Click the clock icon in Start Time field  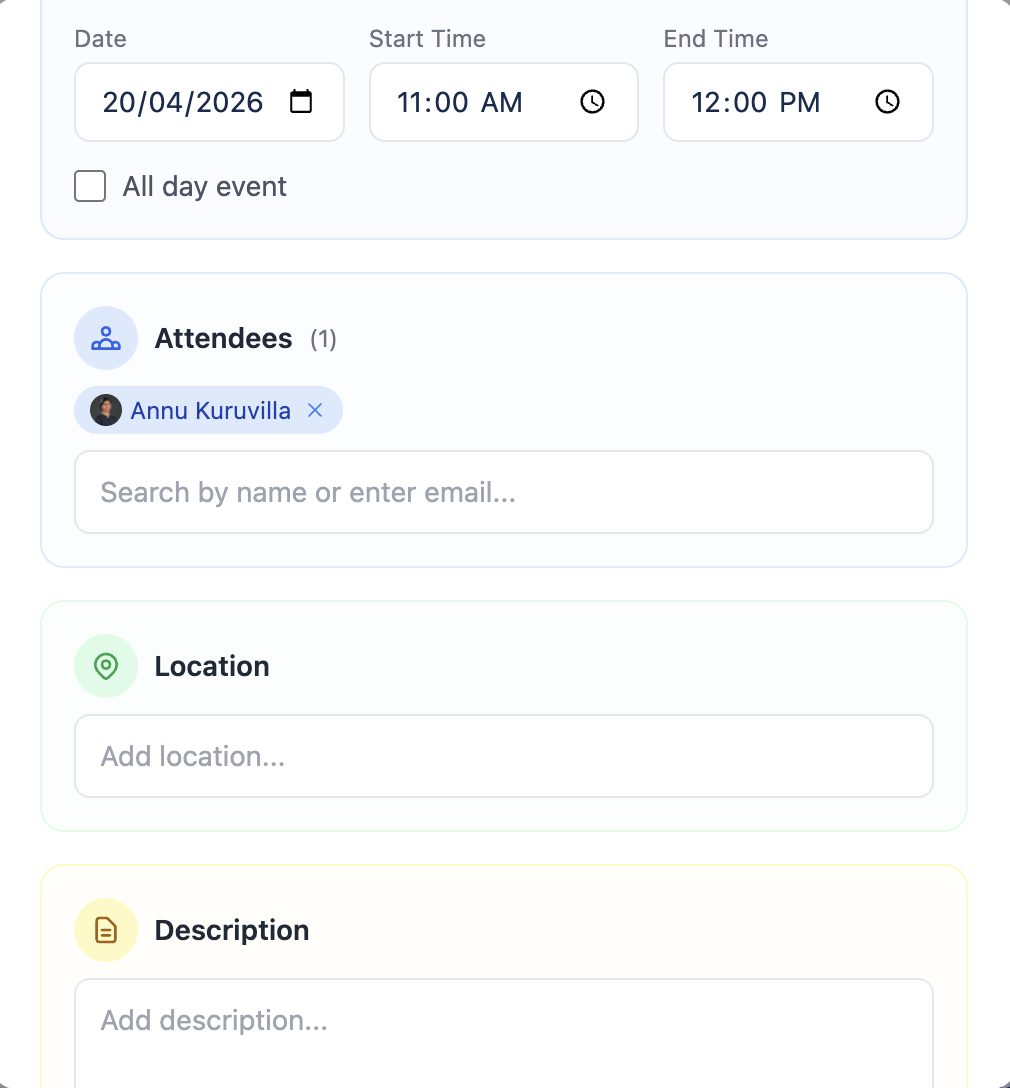pos(592,102)
